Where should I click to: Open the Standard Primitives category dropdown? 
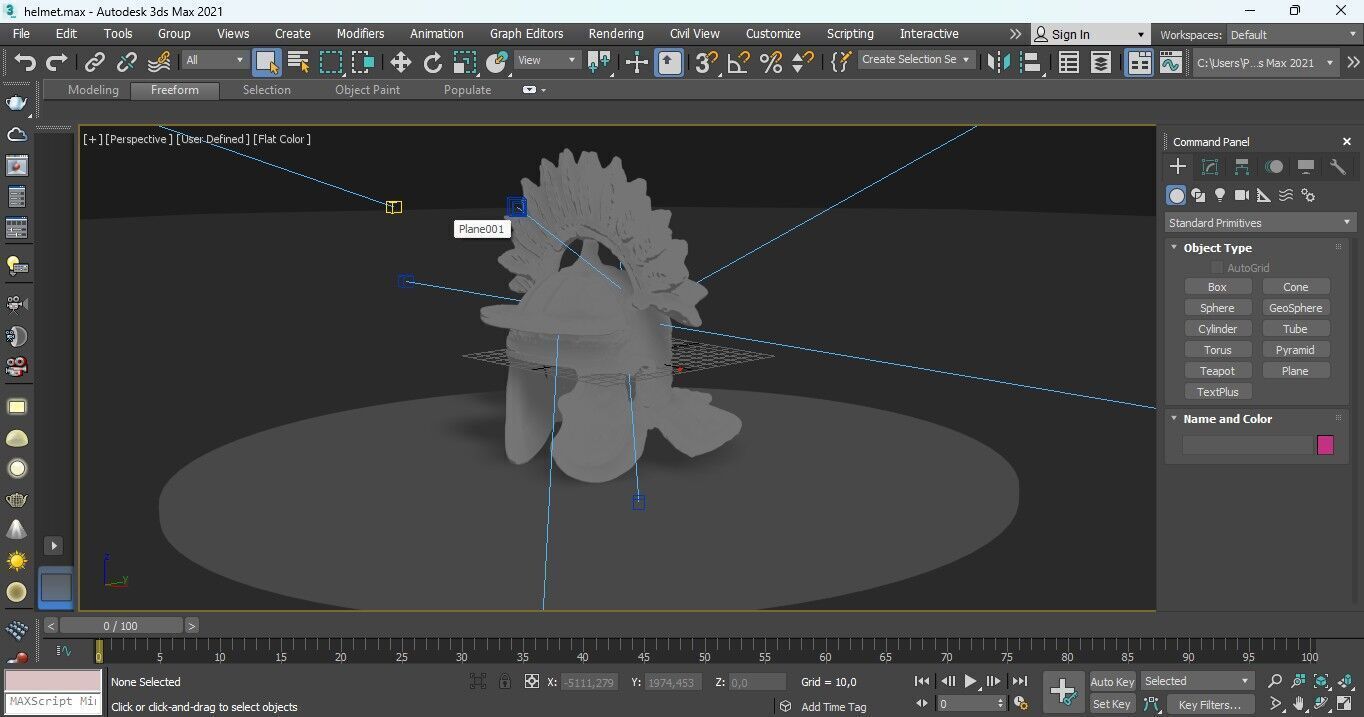click(x=1260, y=222)
